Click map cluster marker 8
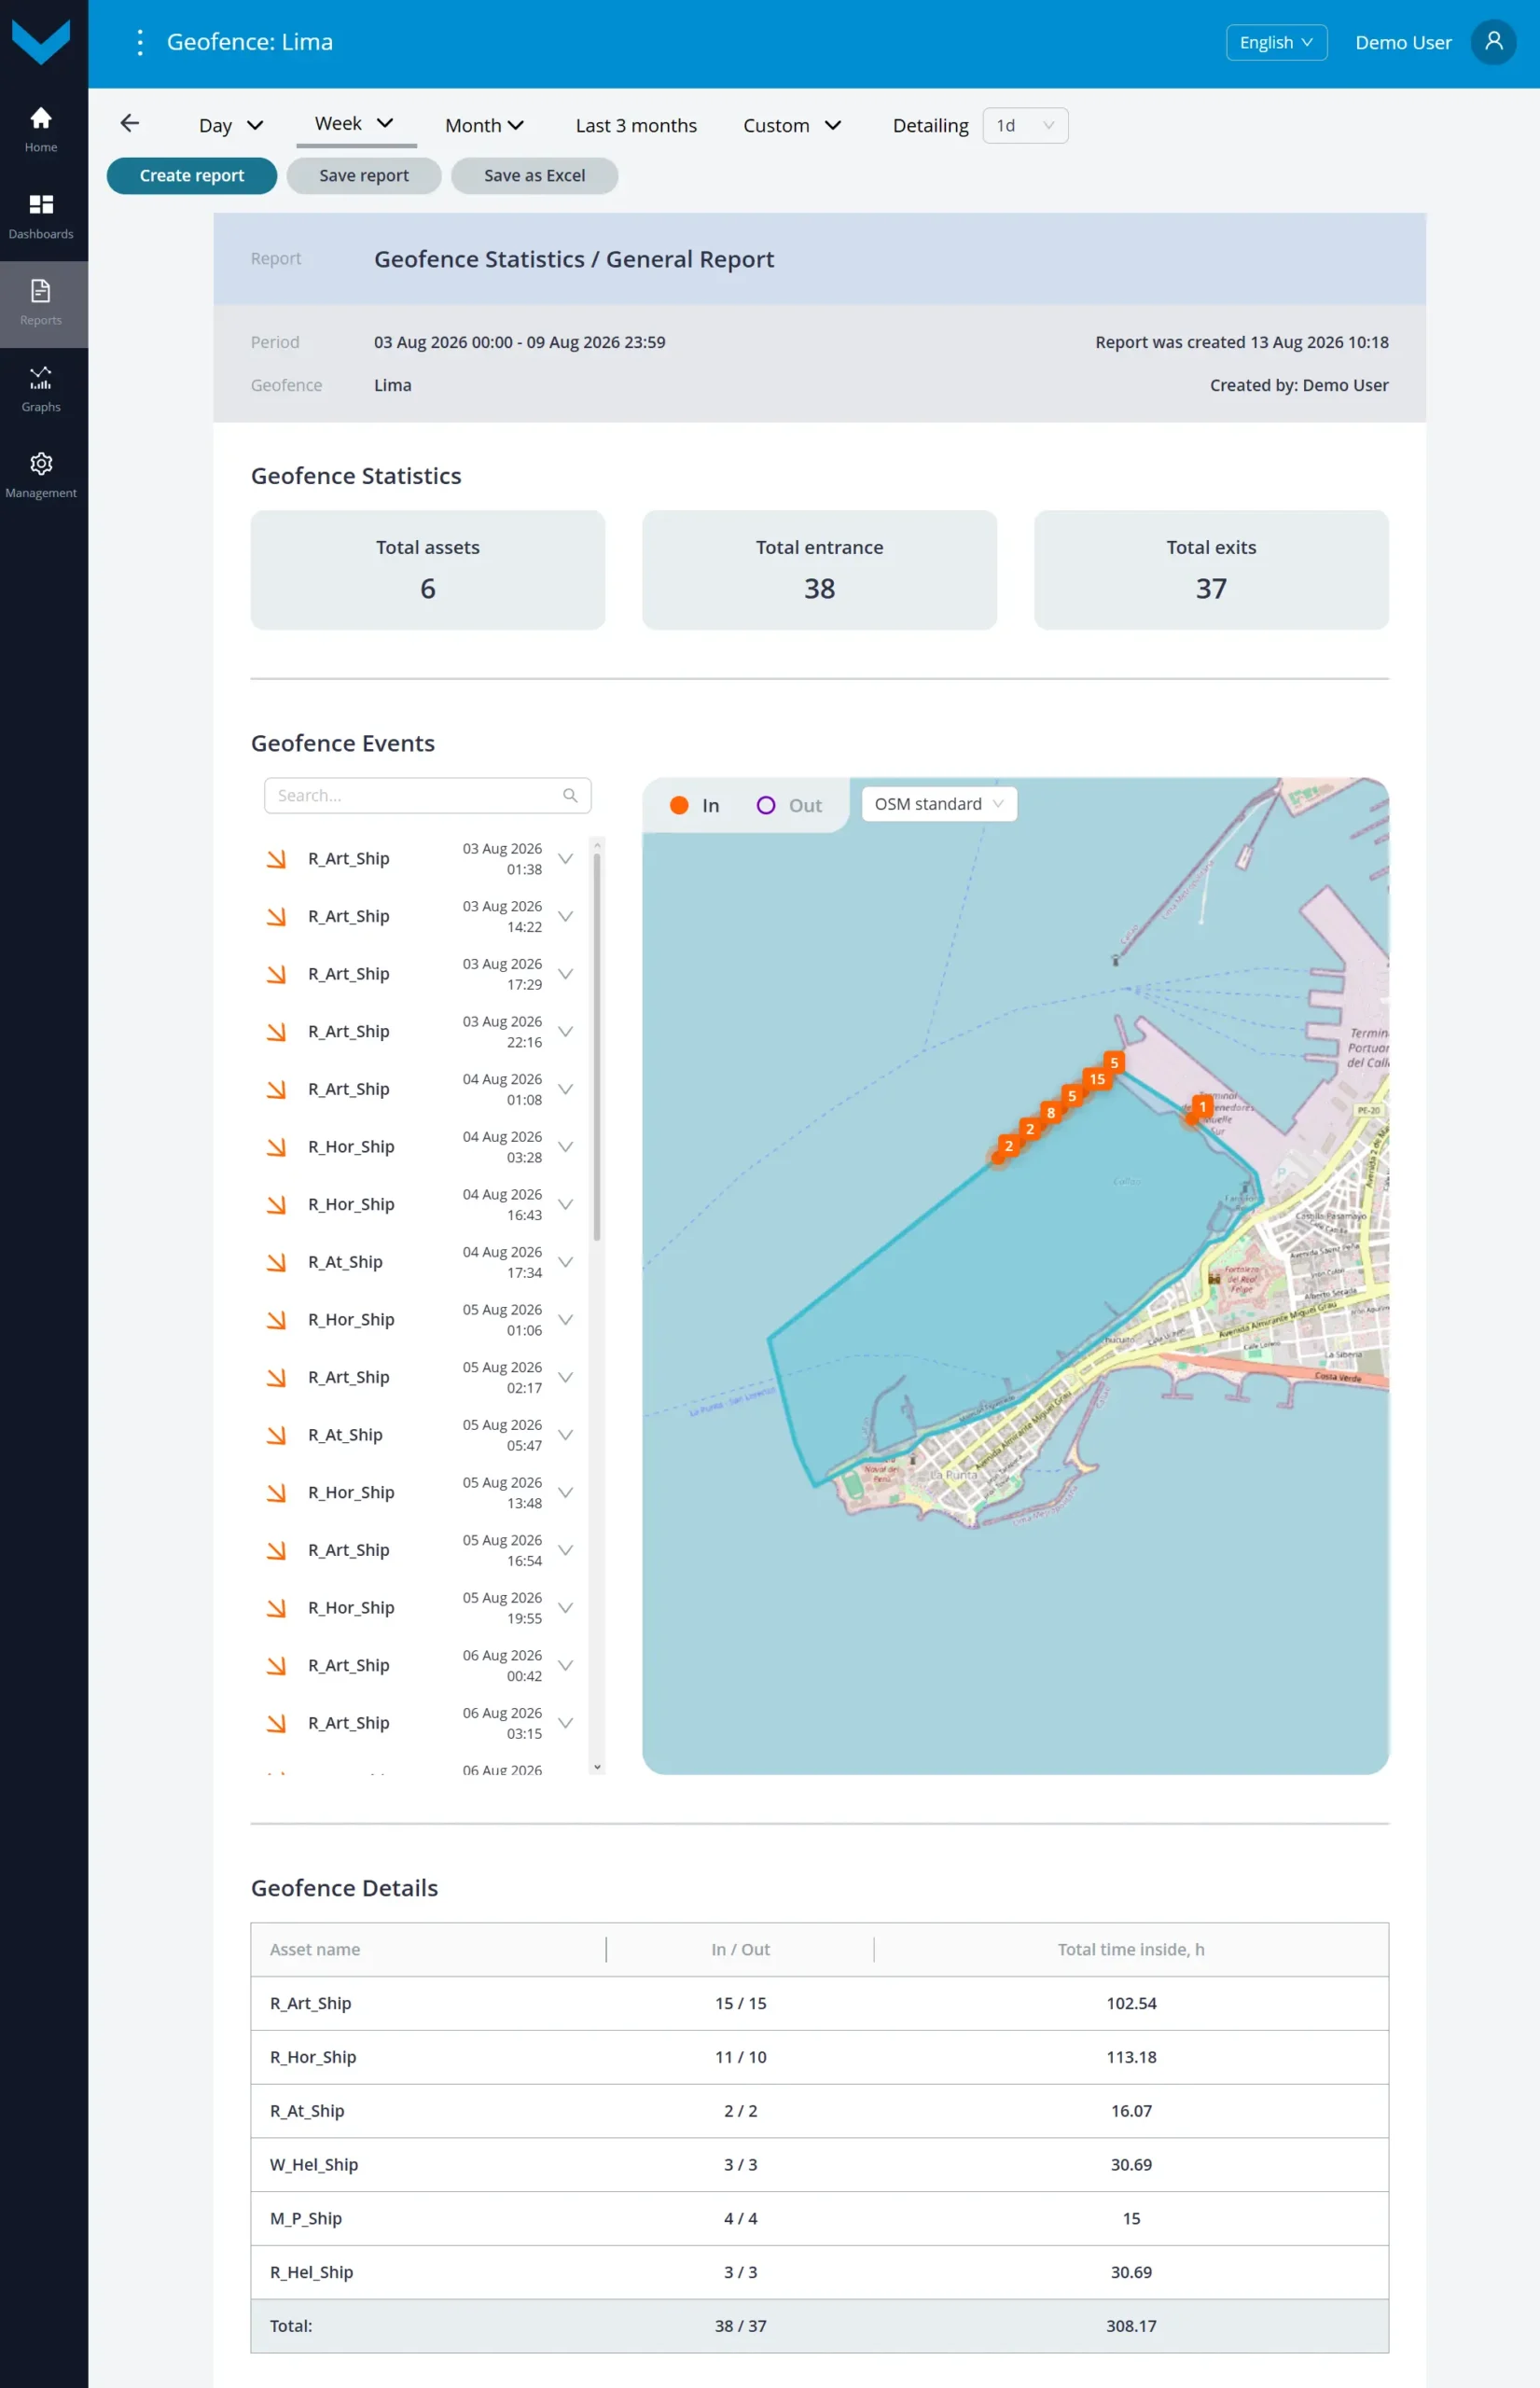Image resolution: width=1540 pixels, height=2388 pixels. [1051, 1113]
